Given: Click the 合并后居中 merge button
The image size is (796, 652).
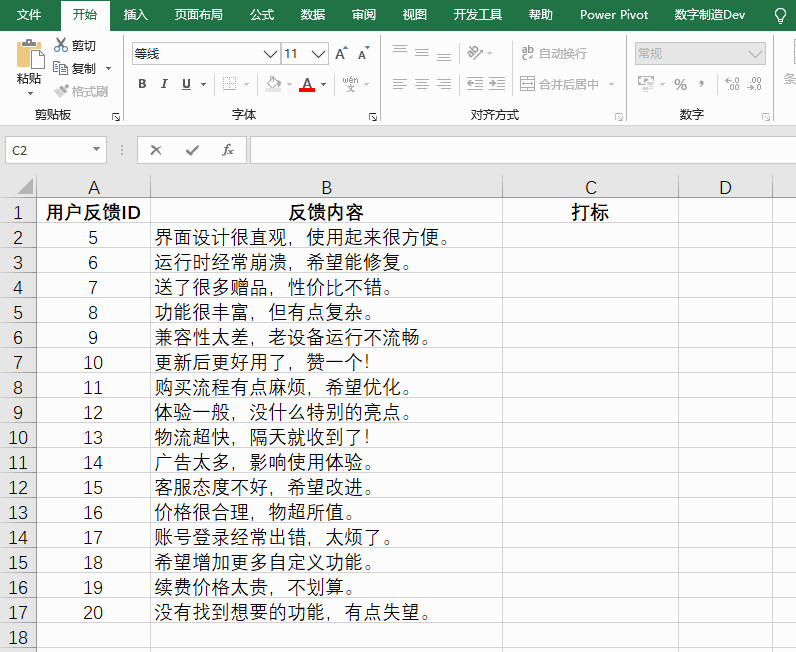Looking at the screenshot, I should [x=559, y=85].
